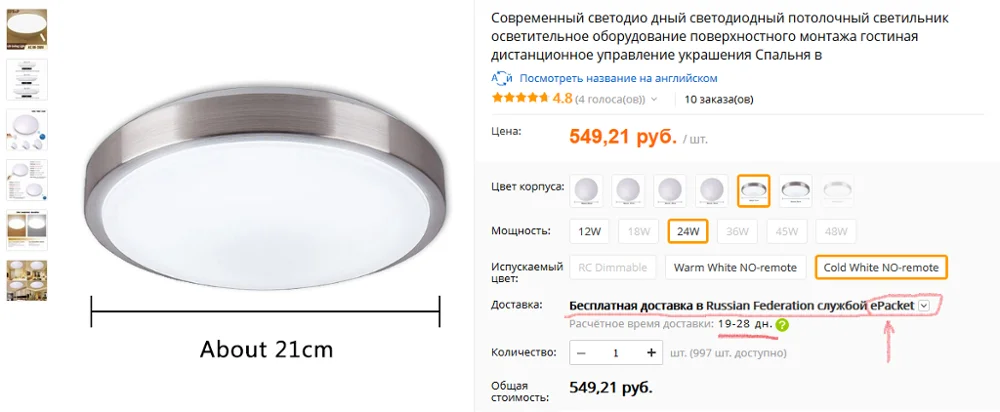The height and width of the screenshot is (412, 1000).
Task: Select the first white lamp body color swatch
Action: pyautogui.click(x=586, y=191)
